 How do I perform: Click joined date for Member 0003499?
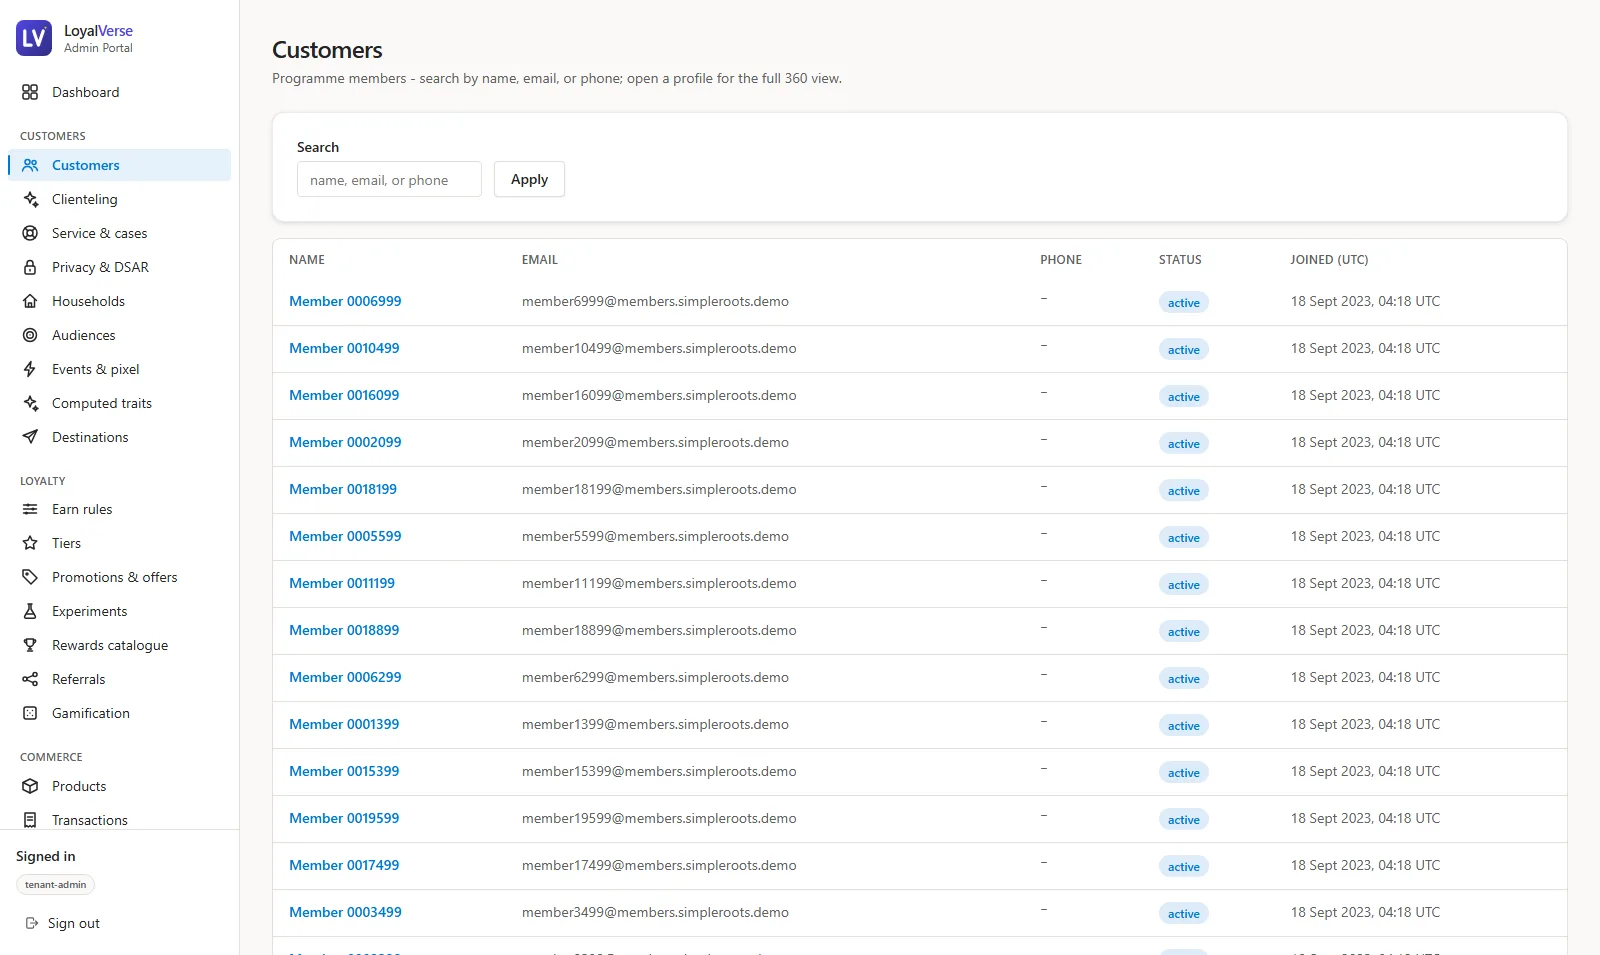click(x=1365, y=912)
